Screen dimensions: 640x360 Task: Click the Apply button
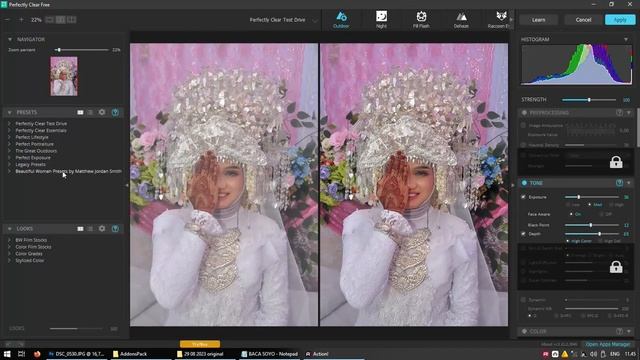pyautogui.click(x=620, y=20)
